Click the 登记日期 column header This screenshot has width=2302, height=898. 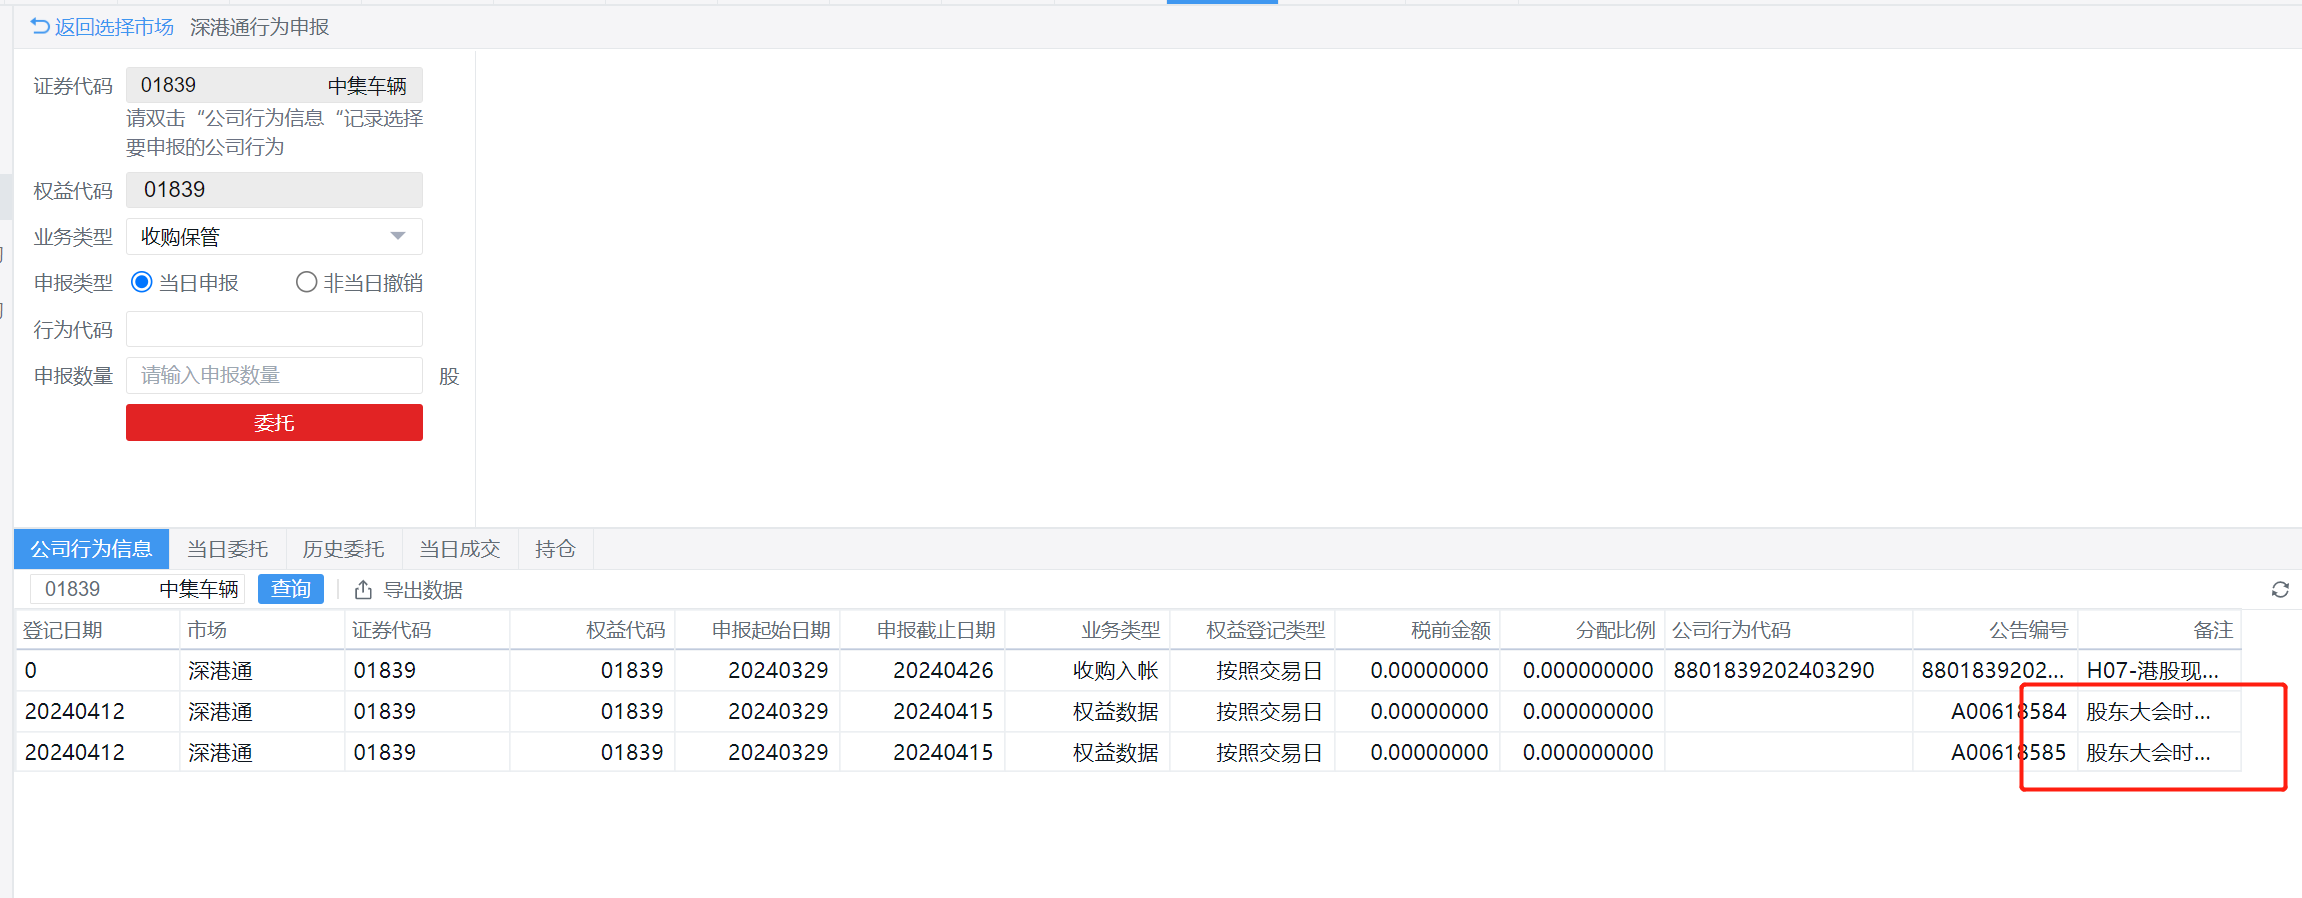coord(98,630)
